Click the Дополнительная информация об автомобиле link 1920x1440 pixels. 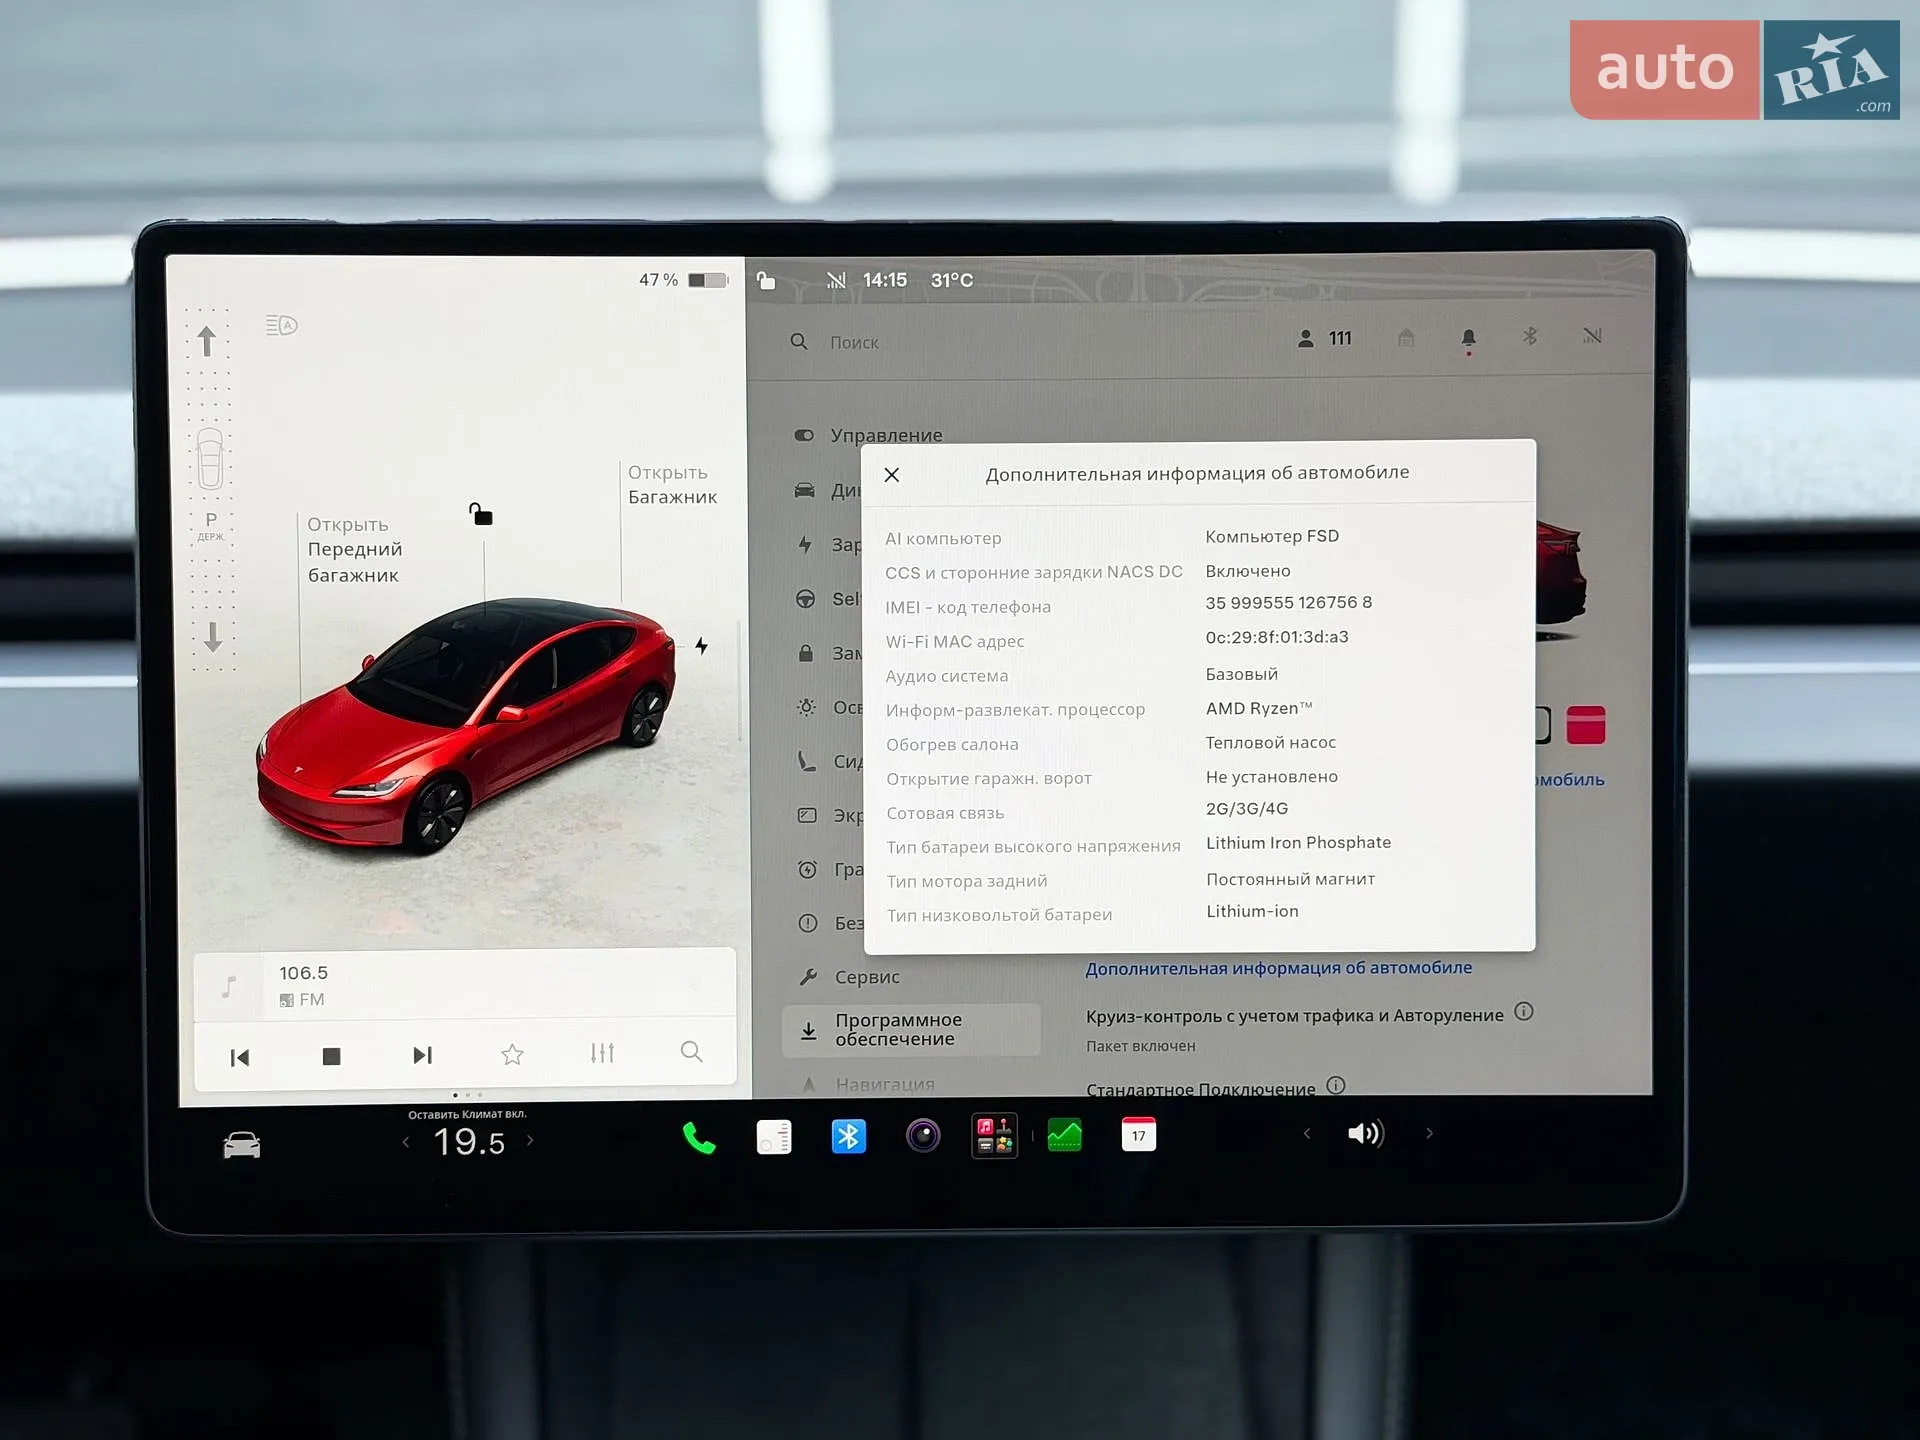[1278, 968]
